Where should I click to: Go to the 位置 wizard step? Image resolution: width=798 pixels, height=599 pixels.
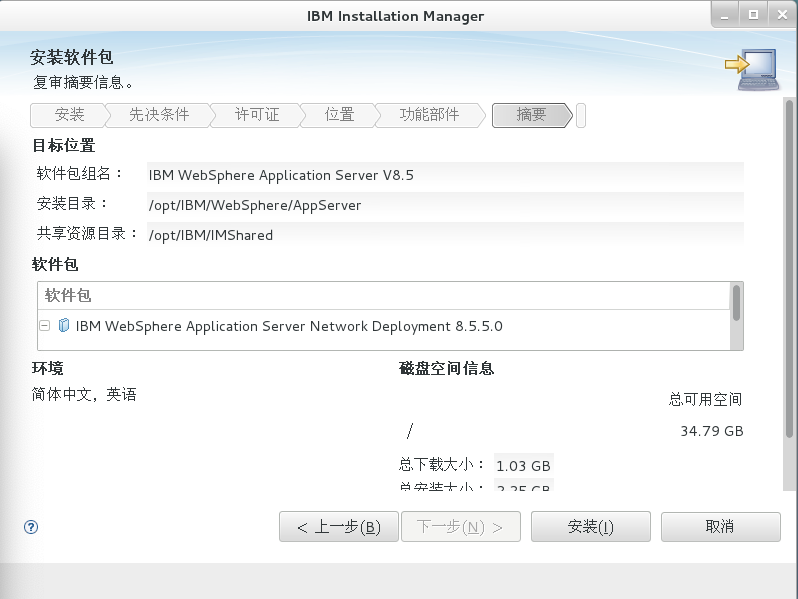coord(339,115)
